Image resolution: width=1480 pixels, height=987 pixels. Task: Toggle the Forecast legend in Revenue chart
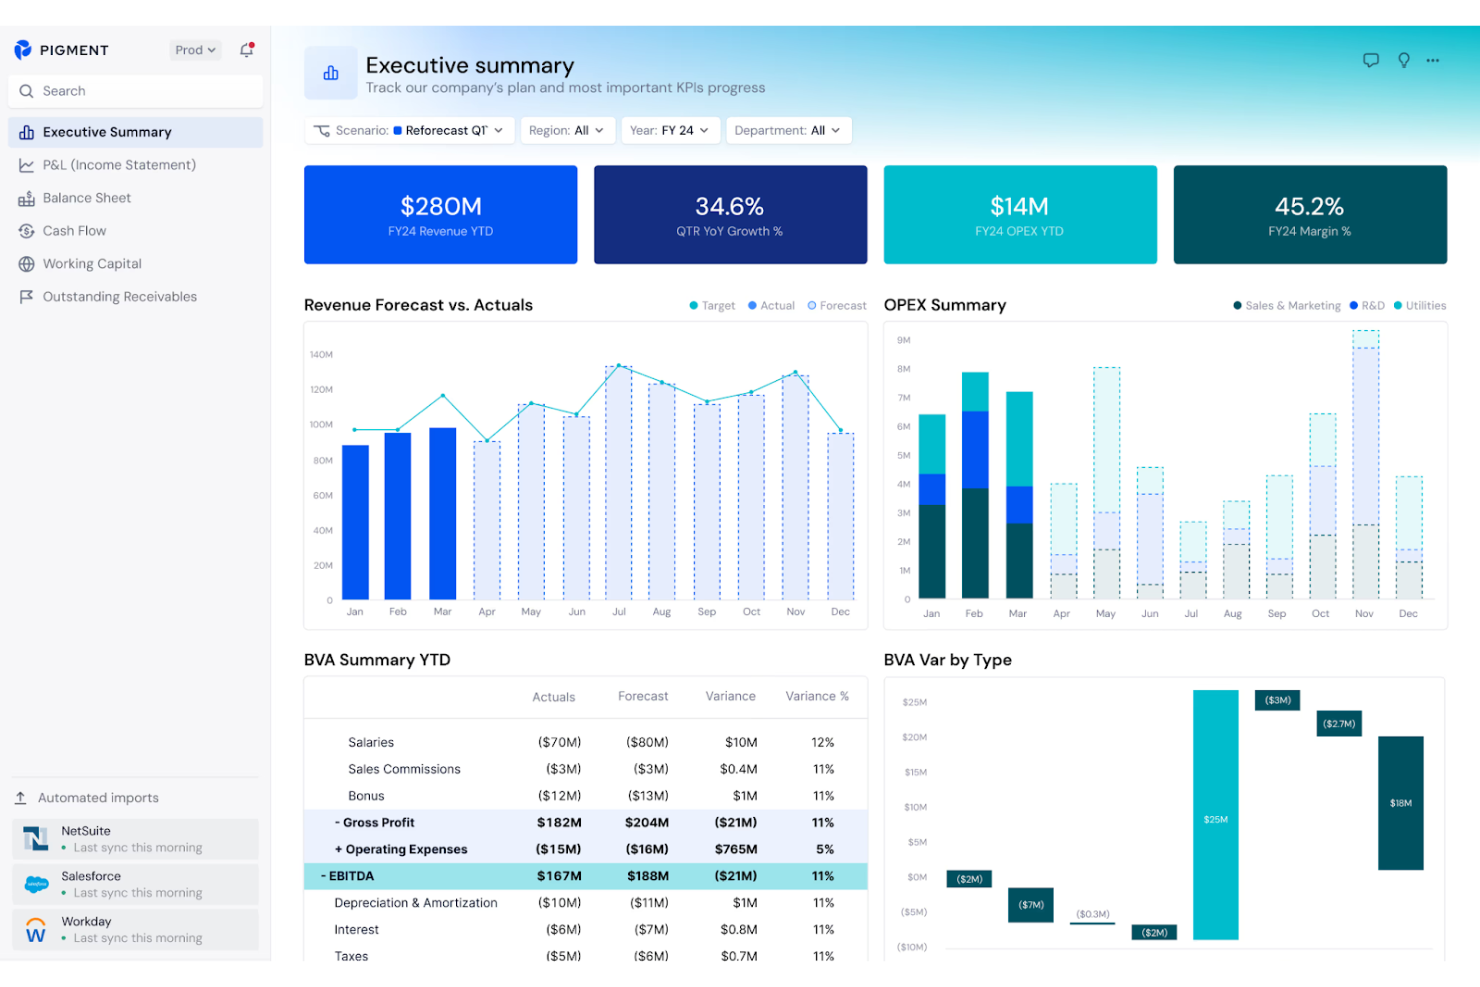coord(837,305)
